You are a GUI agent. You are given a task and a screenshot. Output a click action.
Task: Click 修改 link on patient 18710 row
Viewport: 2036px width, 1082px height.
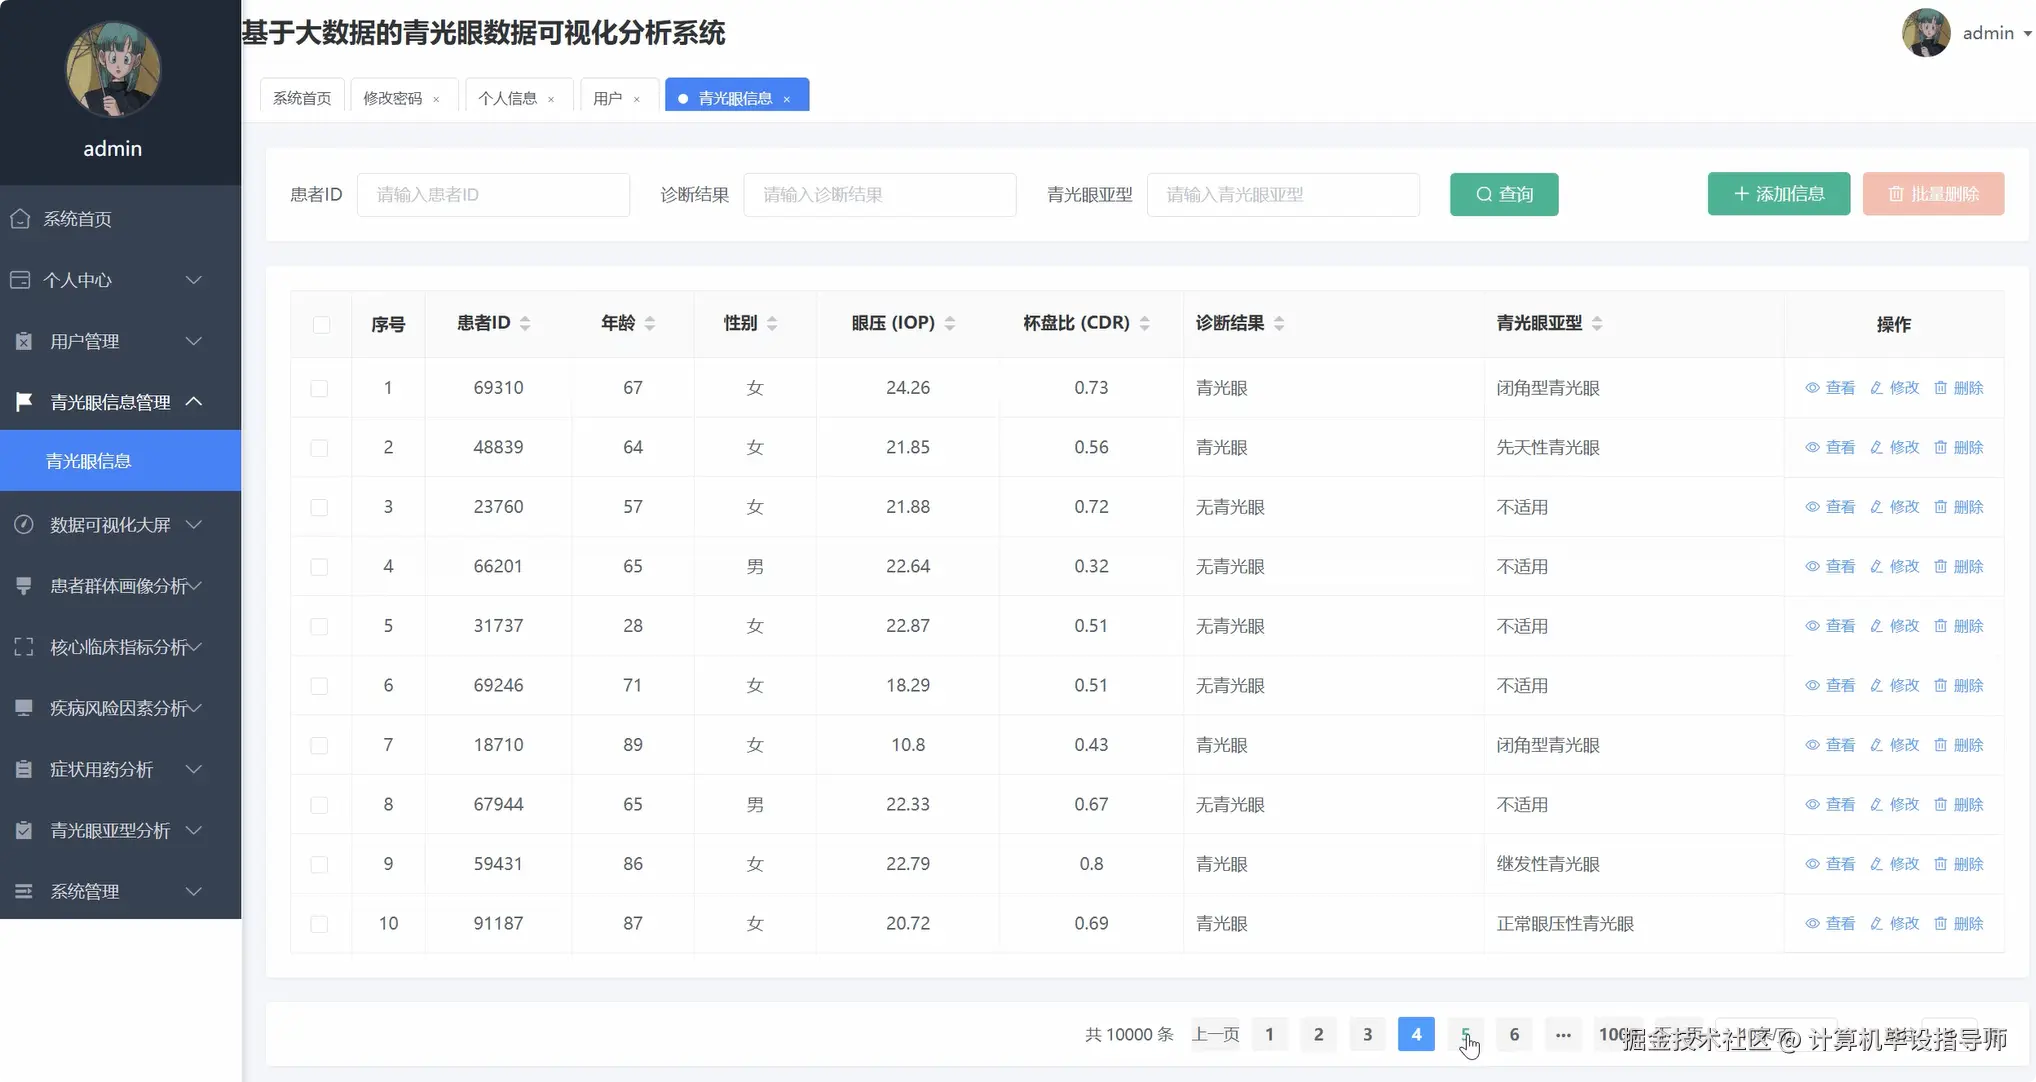1903,744
